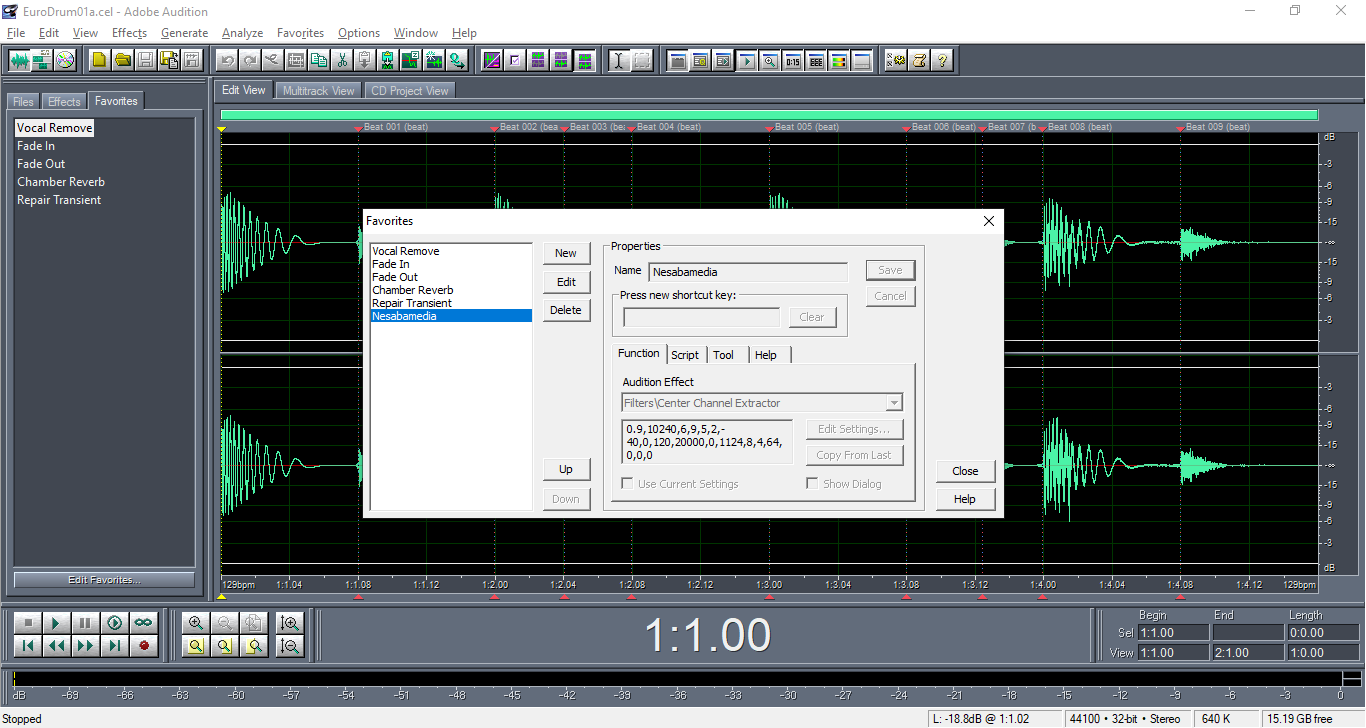Click the Play Looped infinity button
Screen dimensions: 1366x728
coord(144,623)
